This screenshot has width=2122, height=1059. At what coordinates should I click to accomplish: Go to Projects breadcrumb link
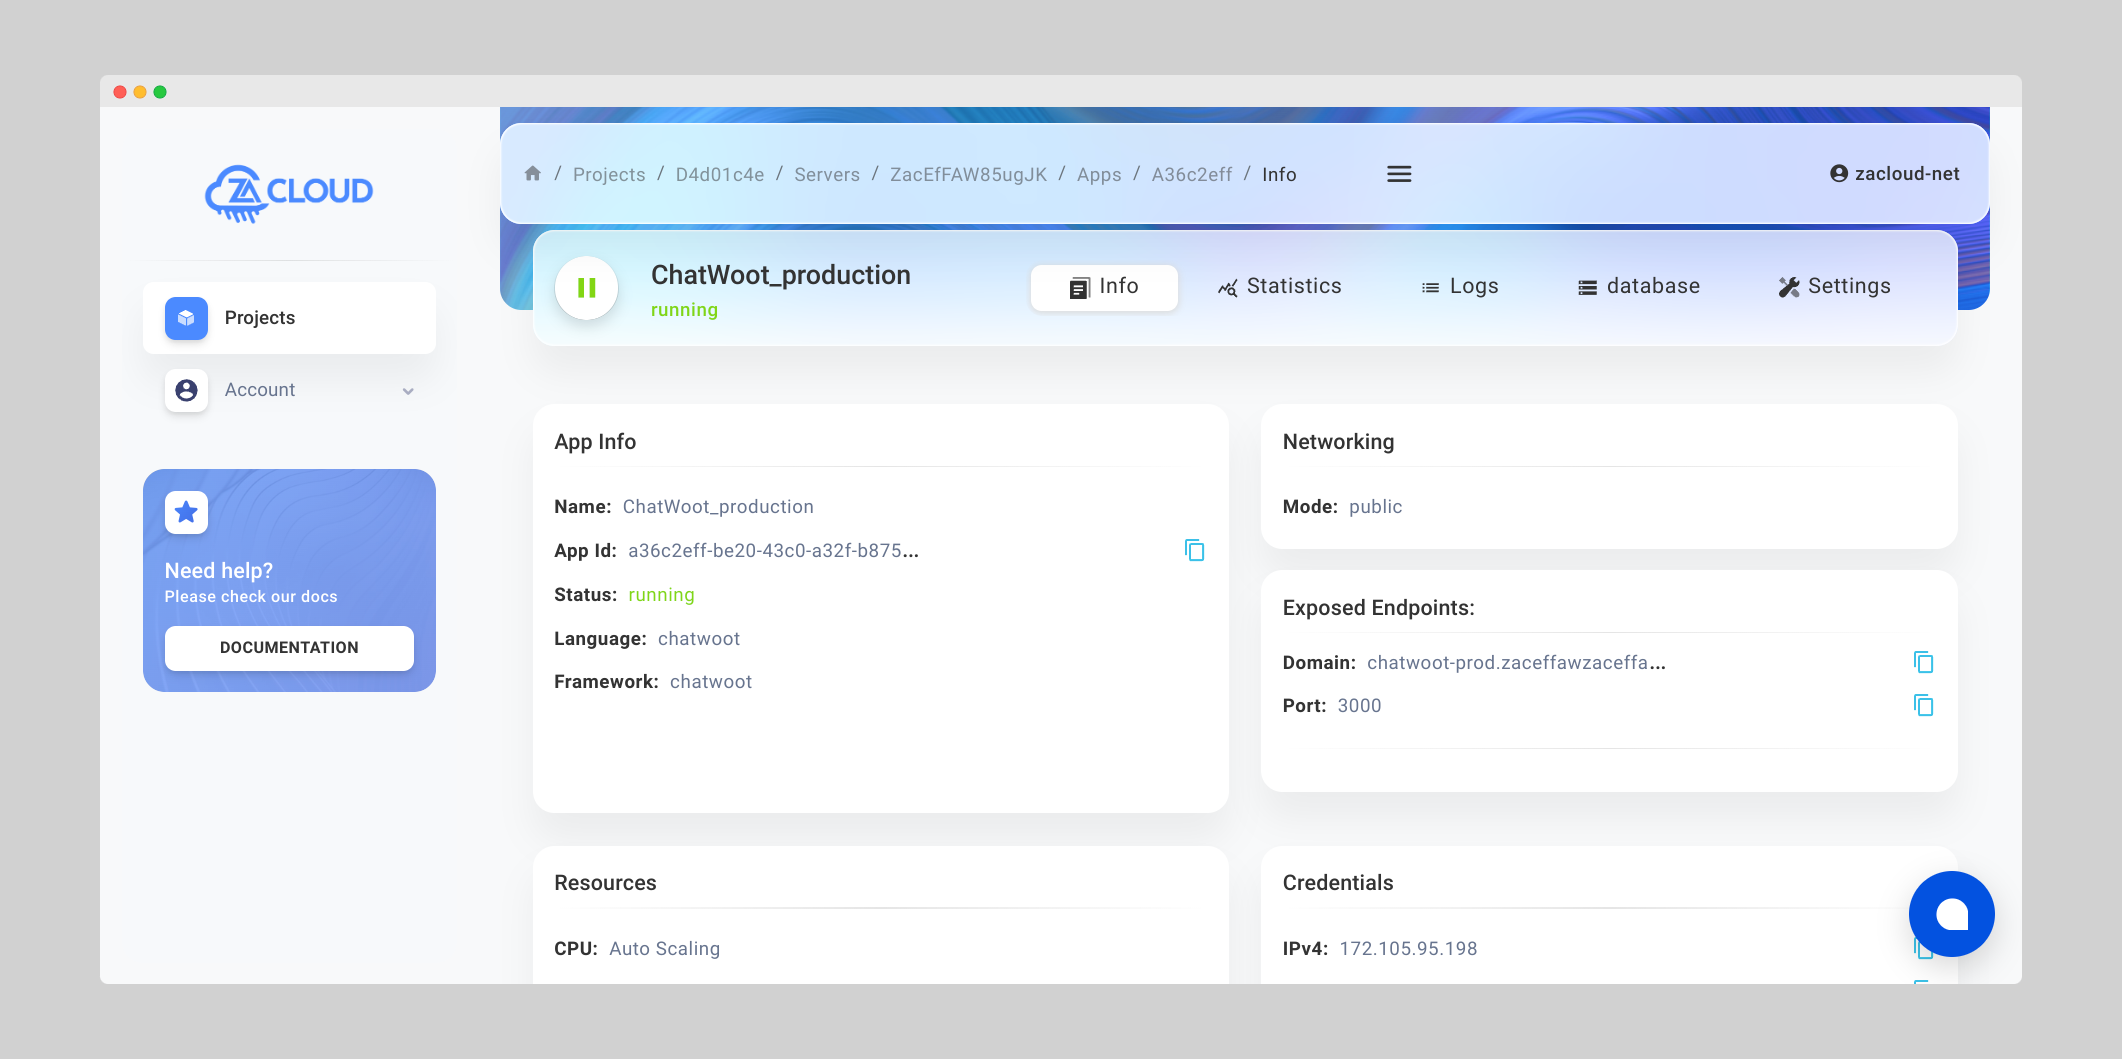coord(609,175)
